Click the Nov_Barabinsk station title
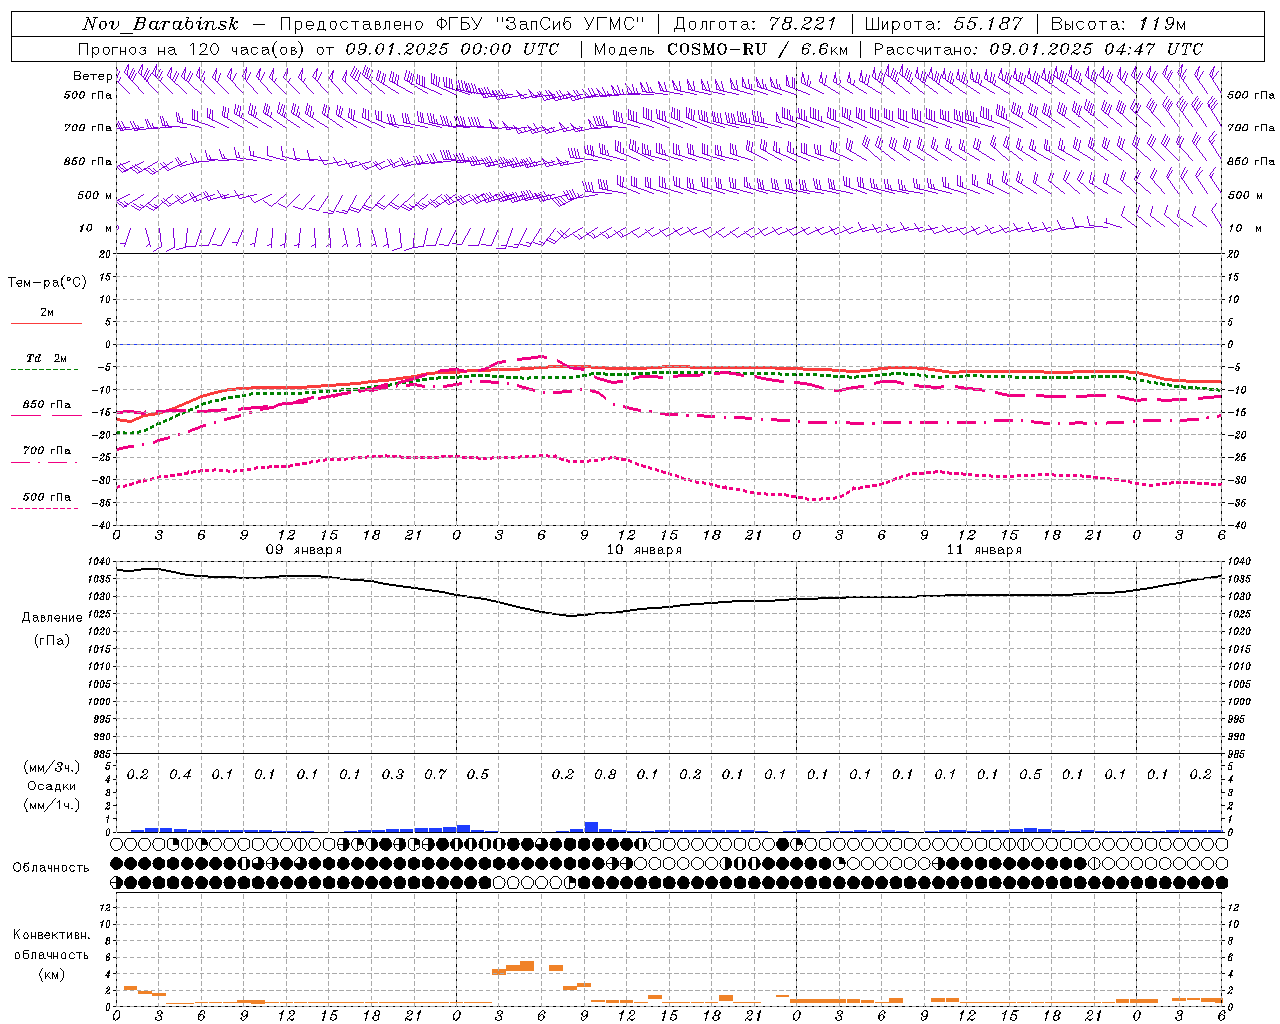1280x1024 pixels. click(x=161, y=24)
